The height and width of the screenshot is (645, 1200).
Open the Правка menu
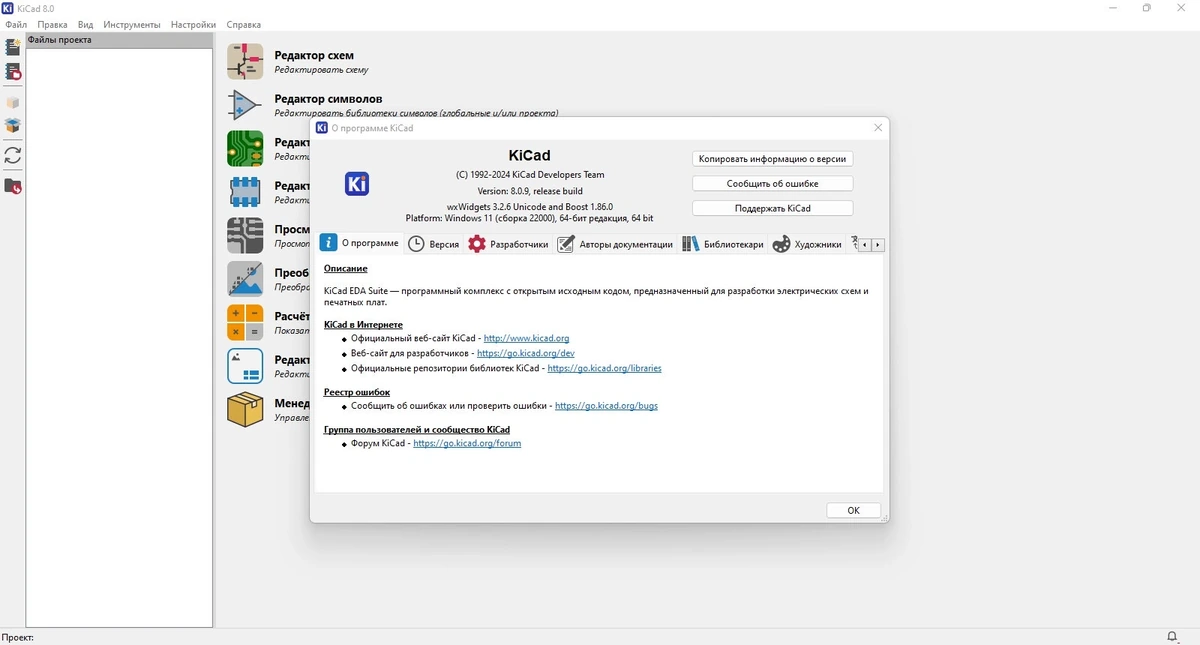tap(52, 24)
